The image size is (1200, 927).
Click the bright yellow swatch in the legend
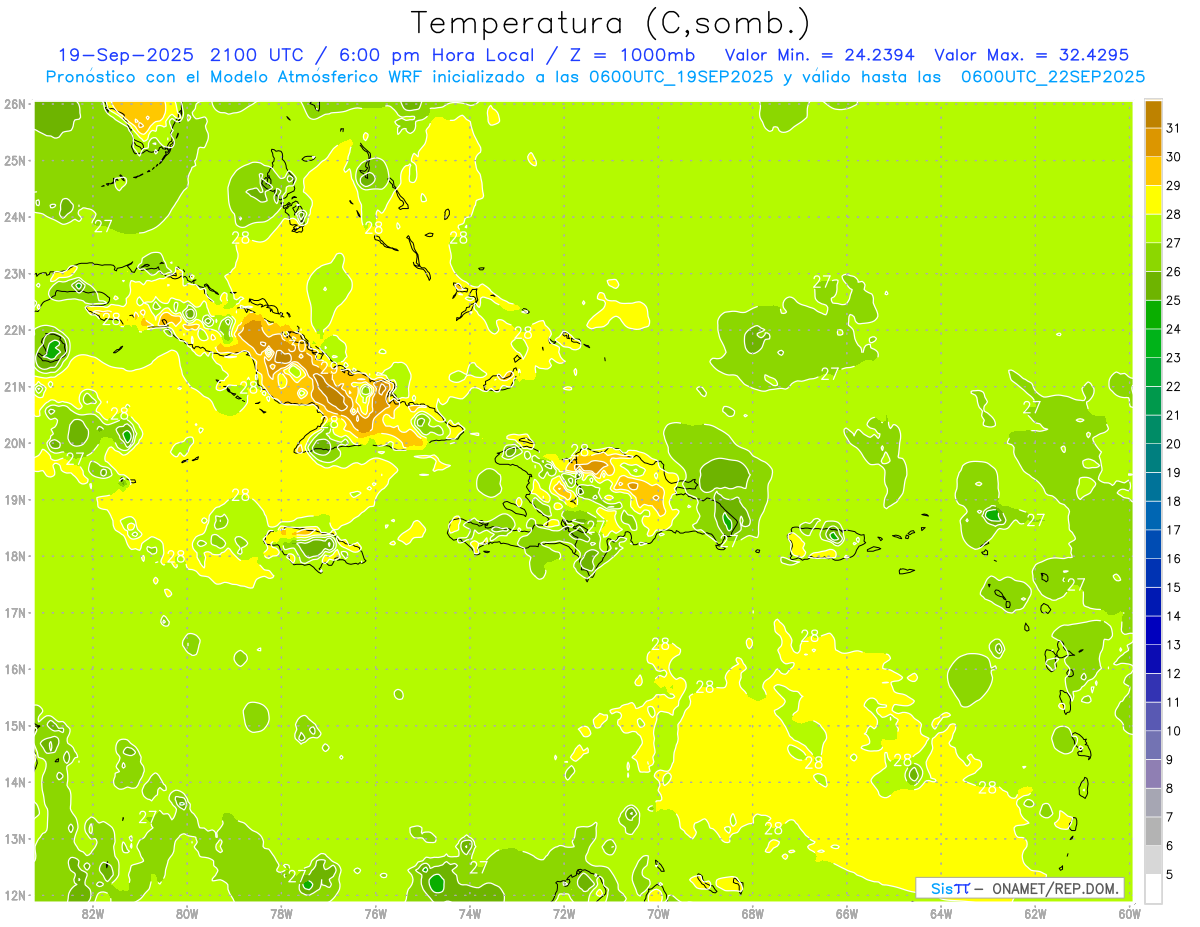click(1153, 200)
